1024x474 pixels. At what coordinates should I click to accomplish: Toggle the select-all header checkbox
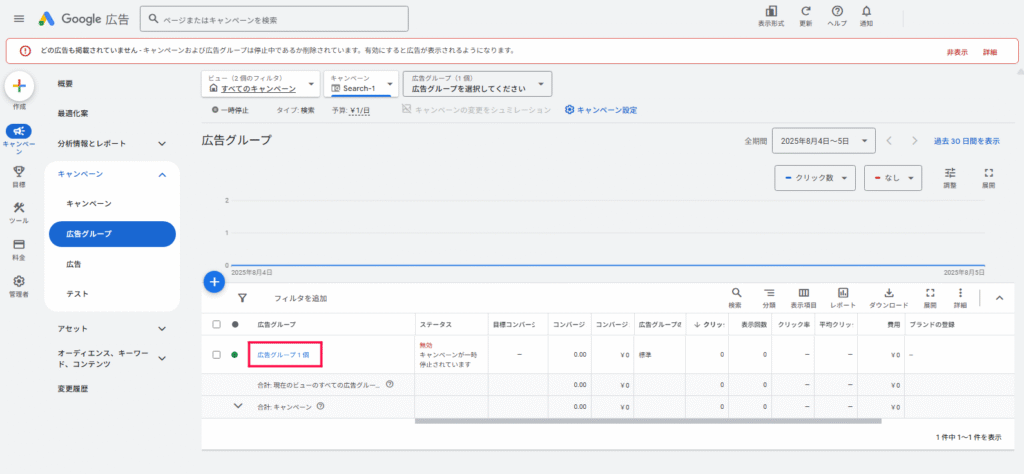(217, 324)
